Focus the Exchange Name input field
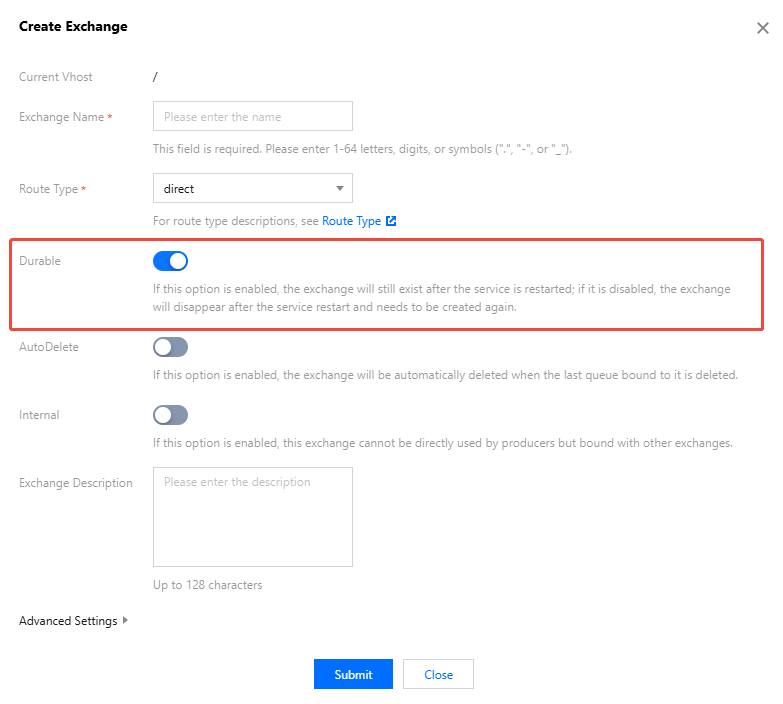Viewport: 783px width, 704px height. 252,116
